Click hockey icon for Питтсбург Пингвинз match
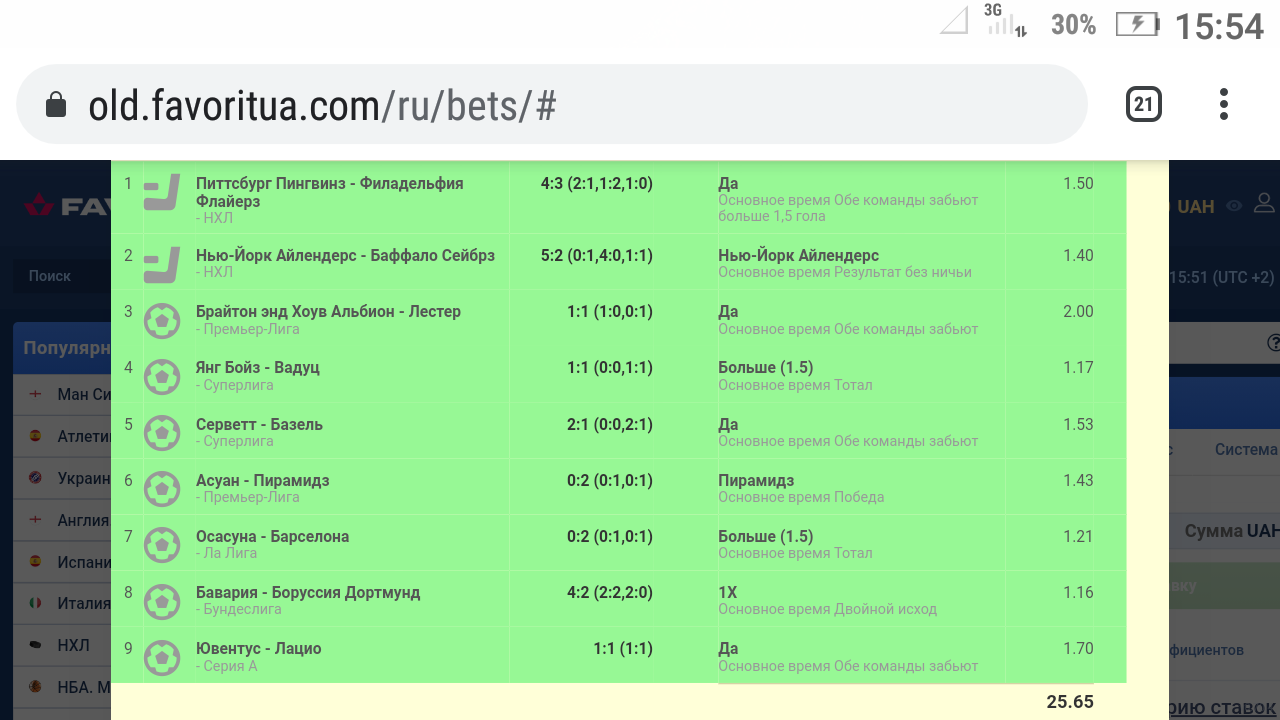1280x720 pixels. (x=162, y=192)
